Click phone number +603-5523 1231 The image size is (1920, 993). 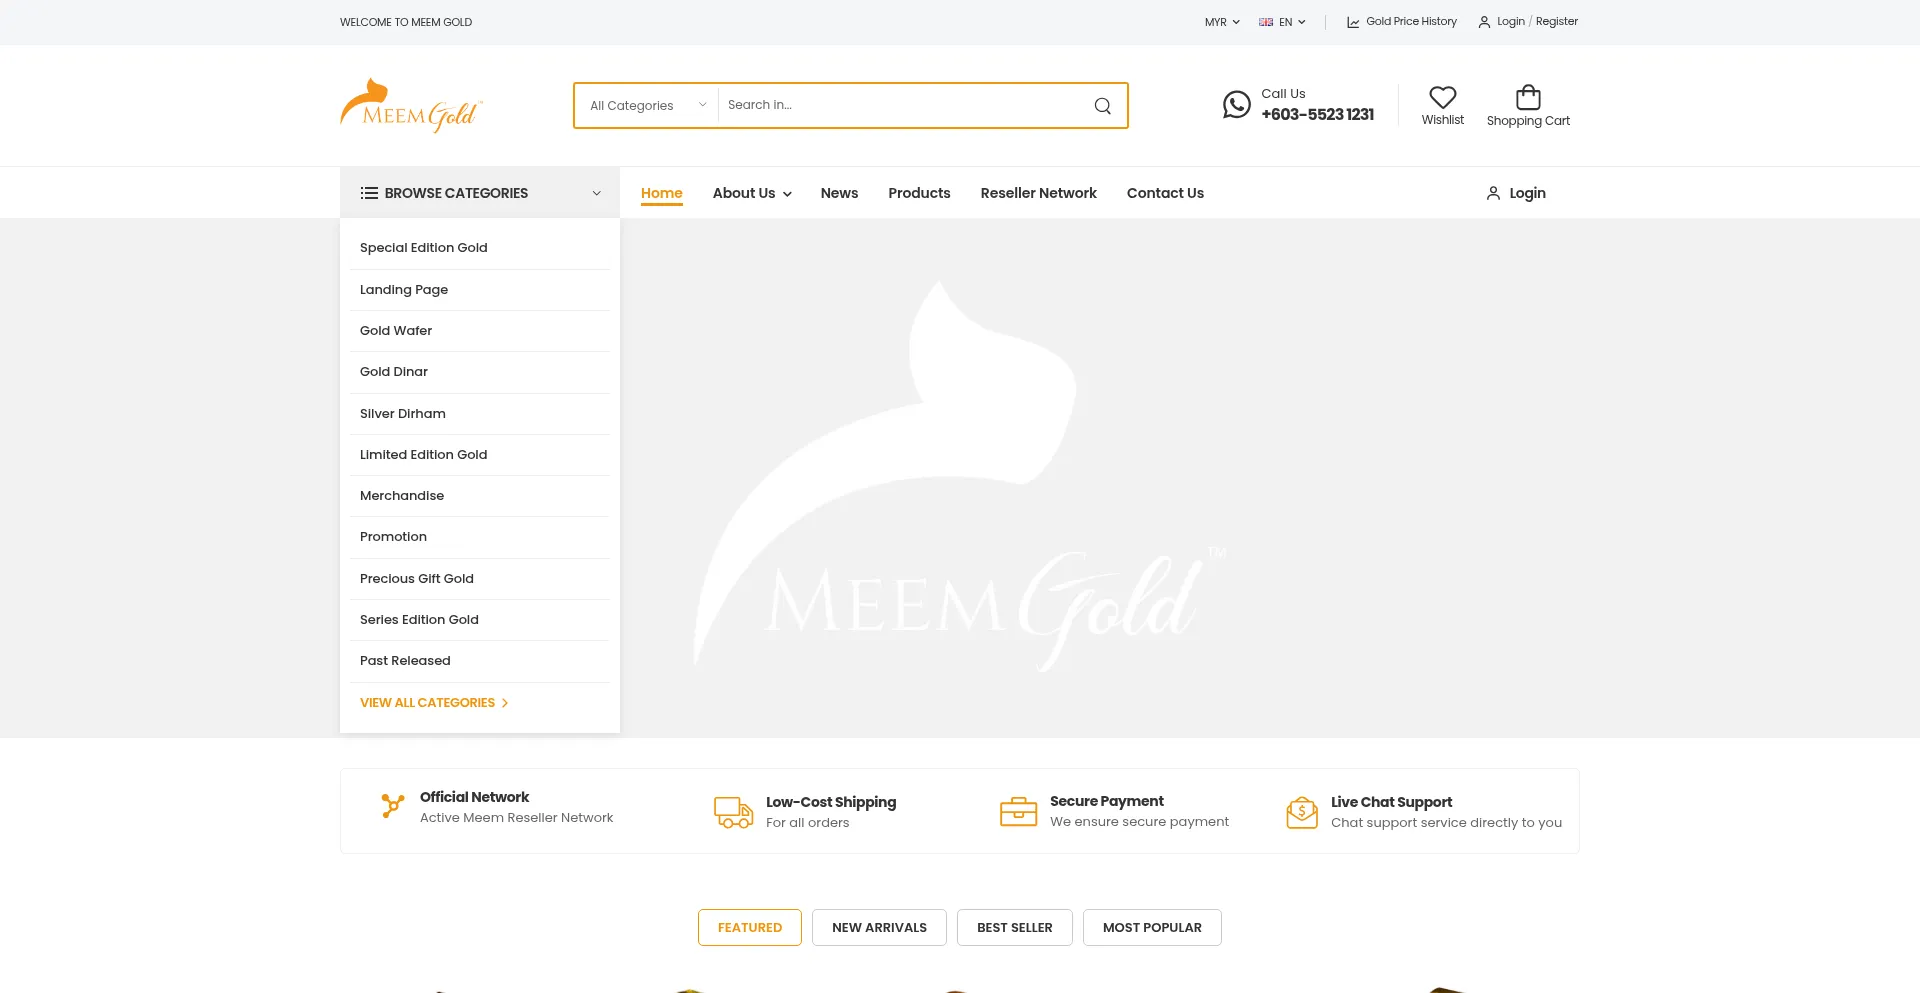pos(1317,115)
